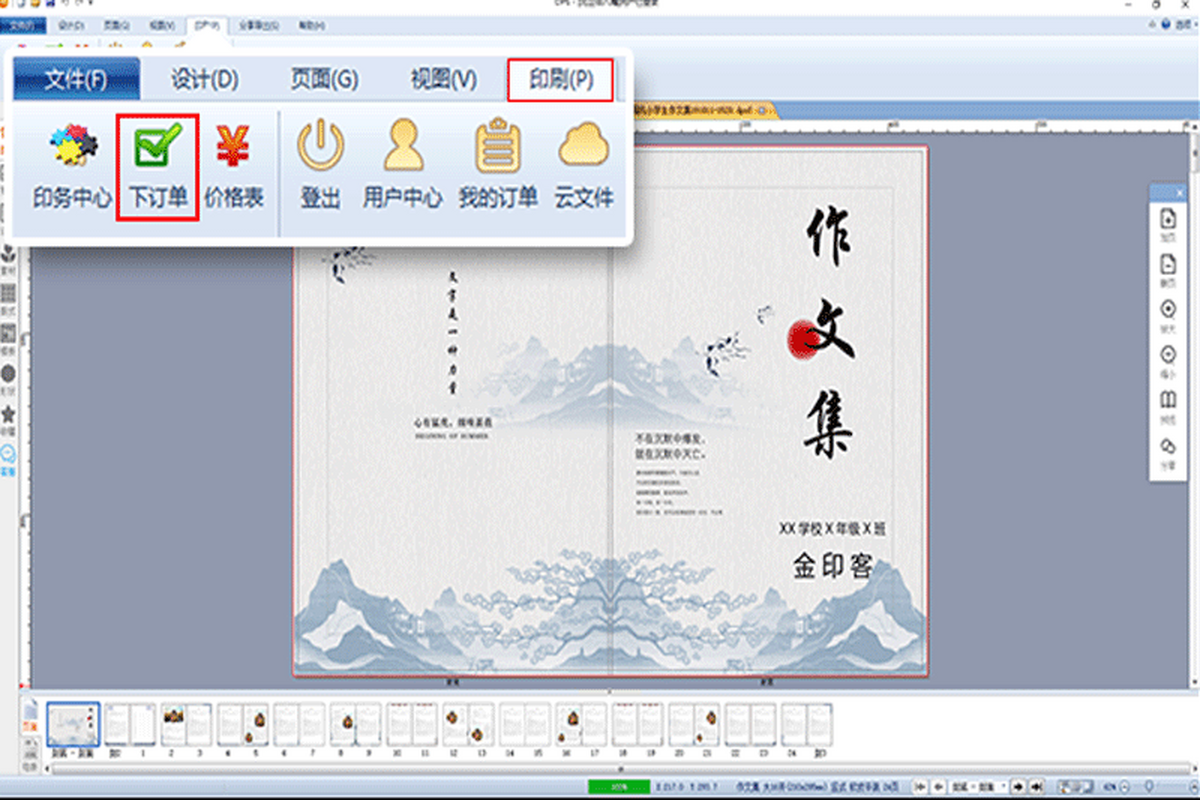The image size is (1200, 800).
Task: Open the 价格表 price list
Action: click(x=234, y=168)
